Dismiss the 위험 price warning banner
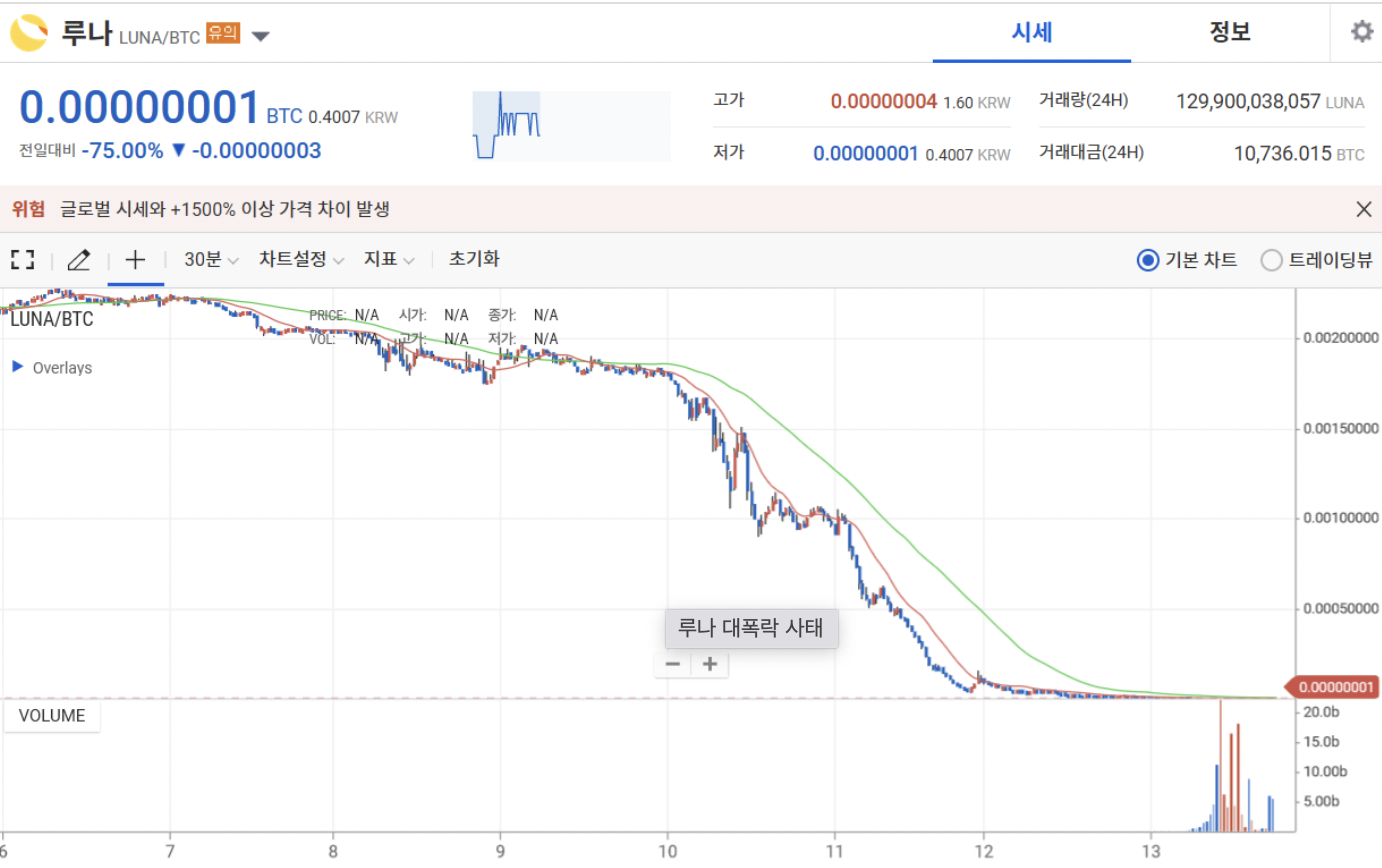Viewport: 1382px width, 868px height. 1363,209
